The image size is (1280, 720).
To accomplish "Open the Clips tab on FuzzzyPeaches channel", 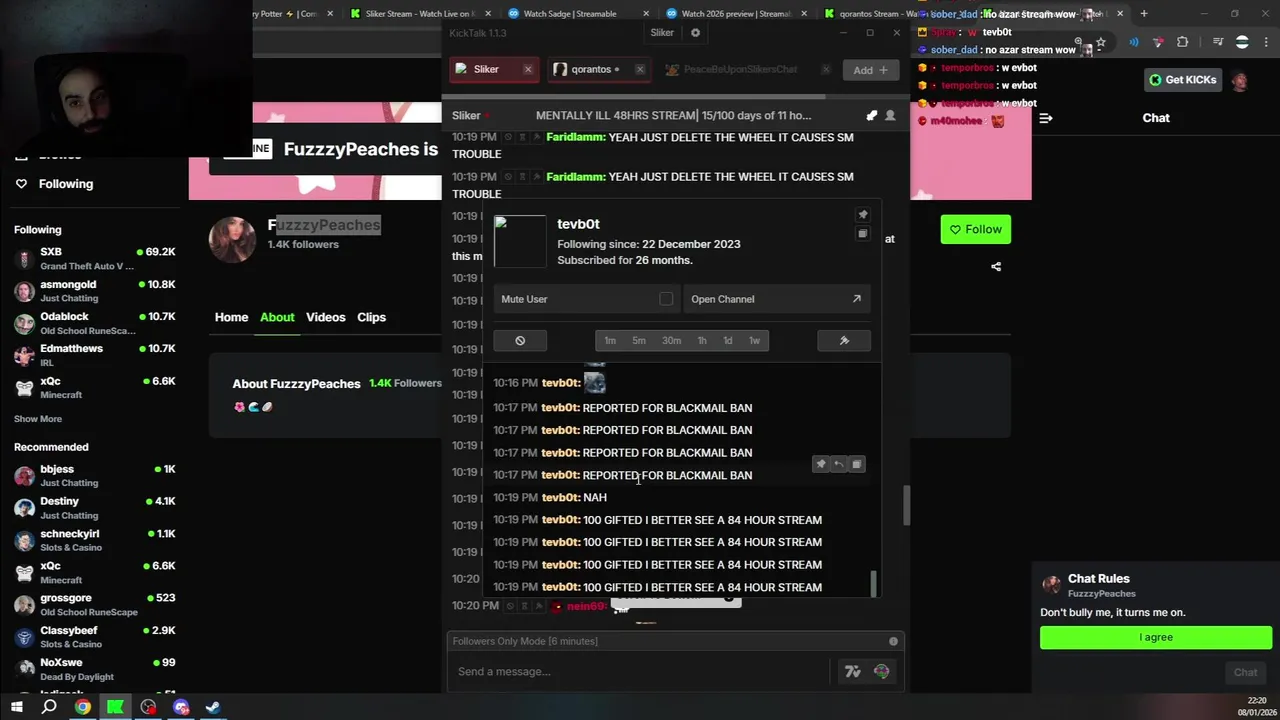I will click(371, 317).
